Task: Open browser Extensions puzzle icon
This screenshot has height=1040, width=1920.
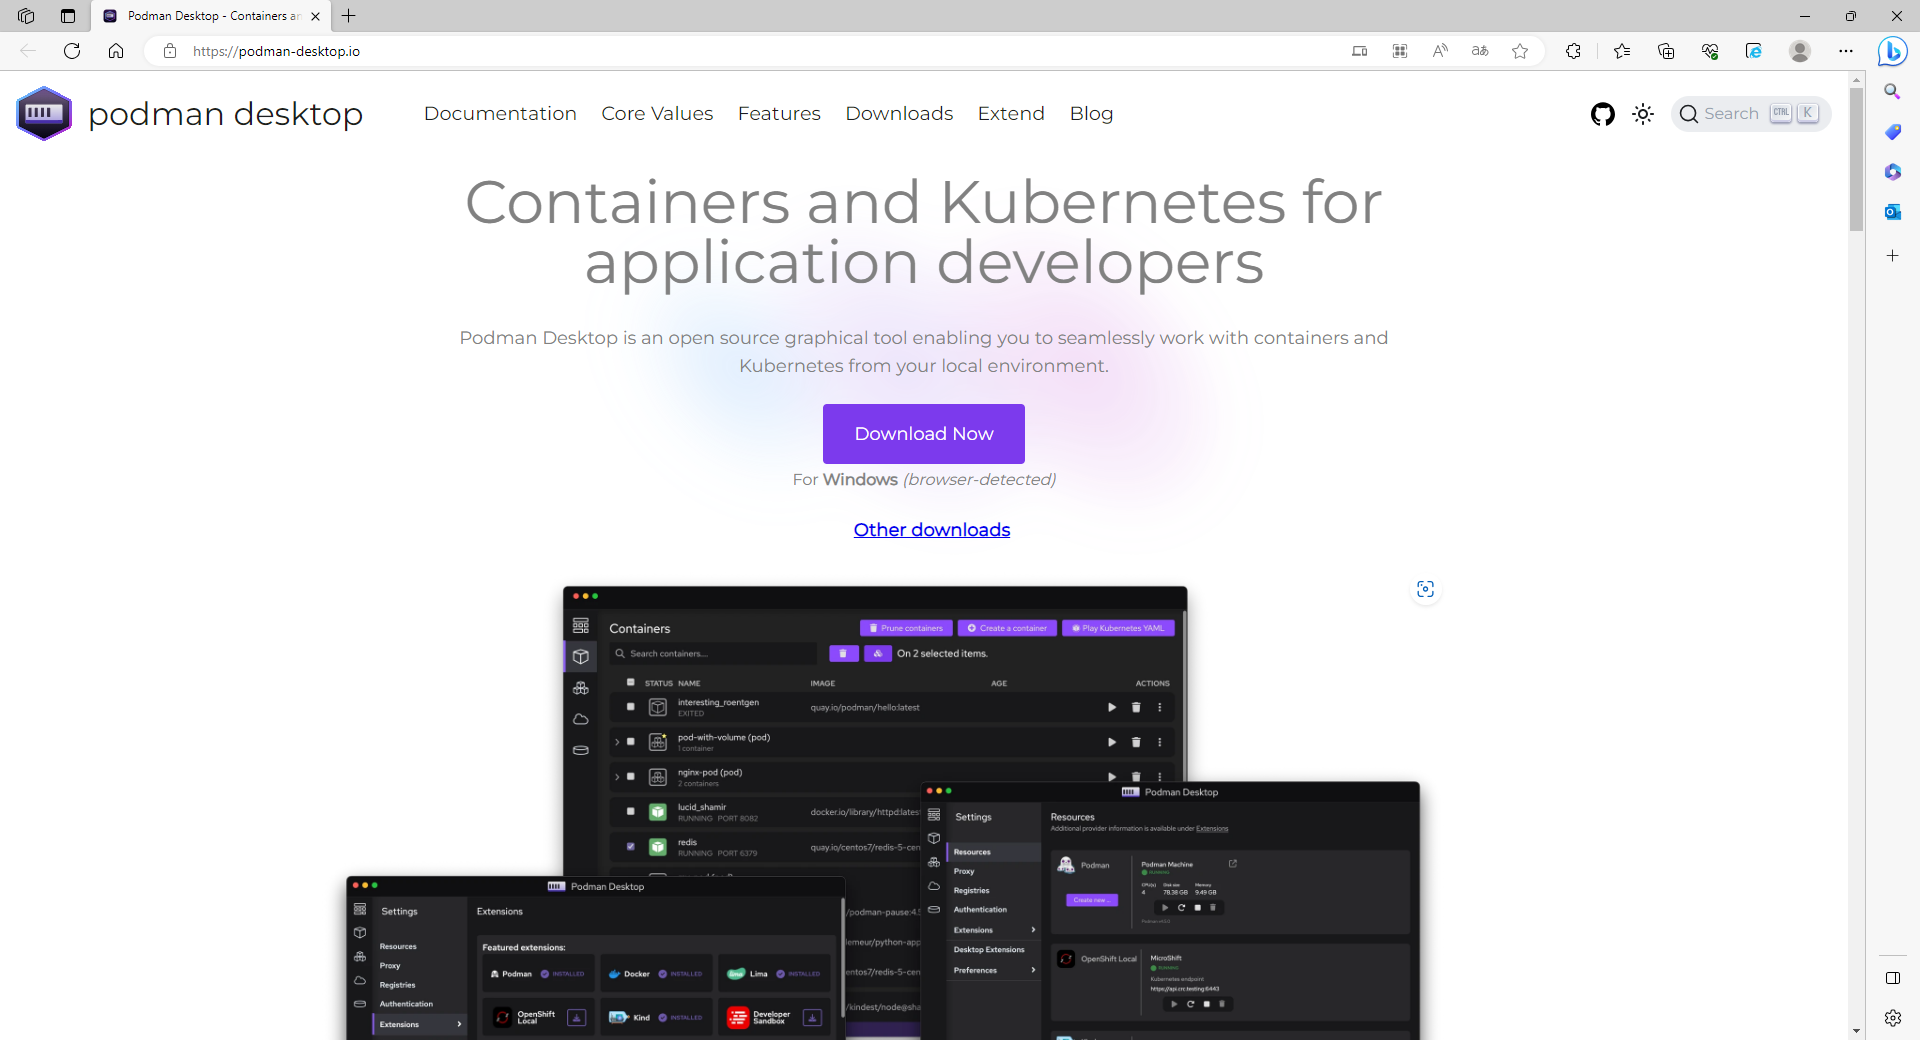Action: (x=1573, y=51)
